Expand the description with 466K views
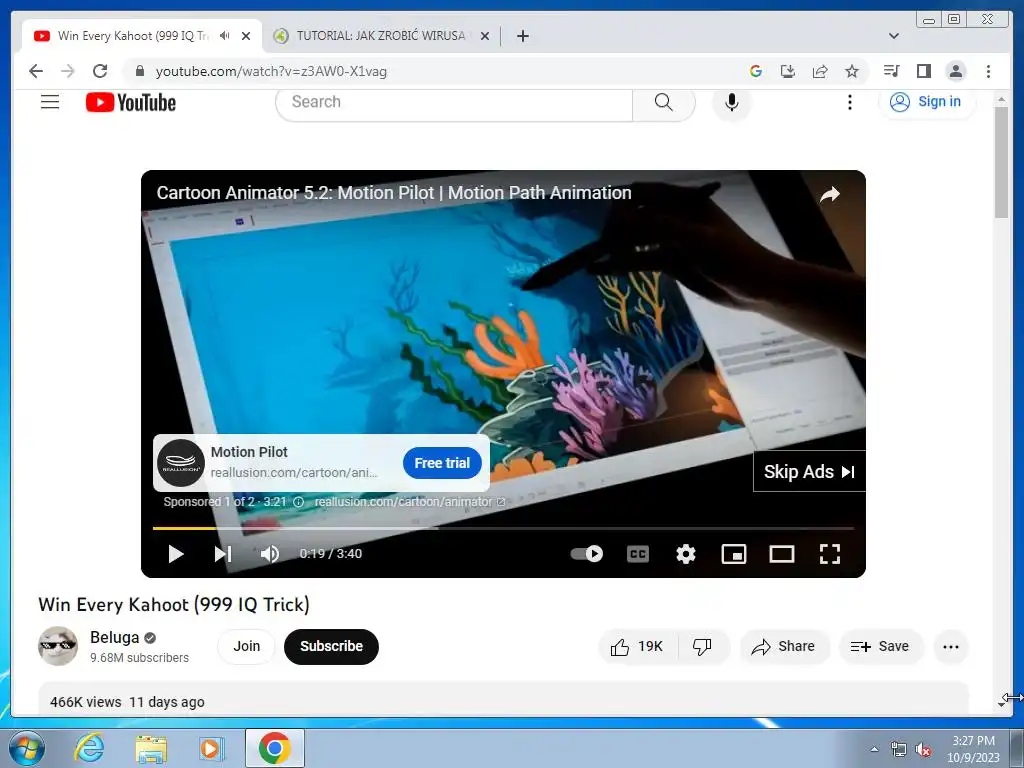The image size is (1024, 768). [503, 699]
